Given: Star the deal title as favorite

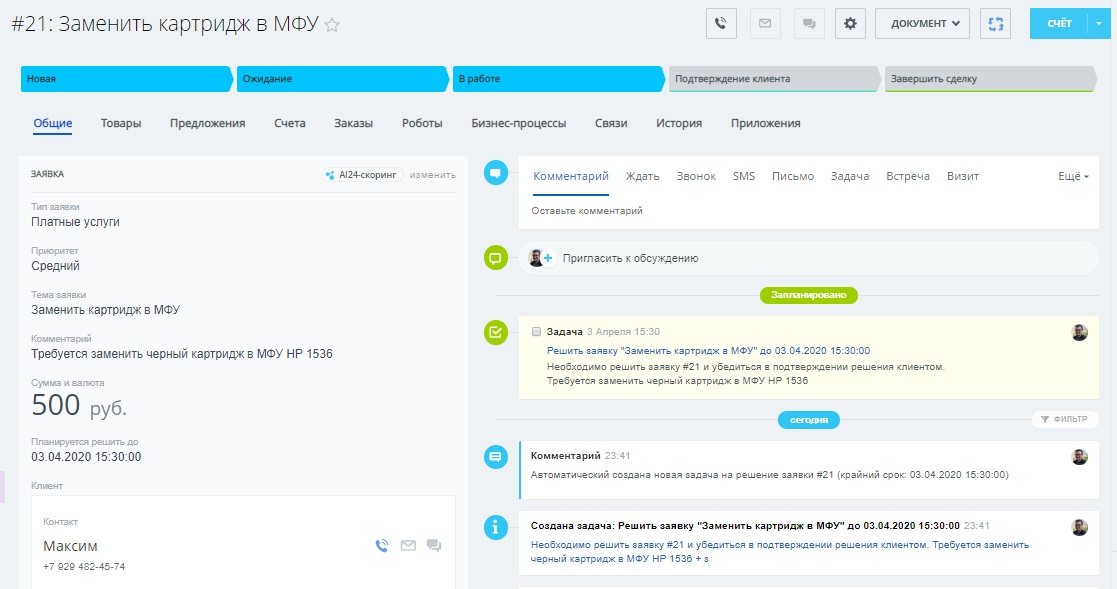Looking at the screenshot, I should (x=332, y=26).
